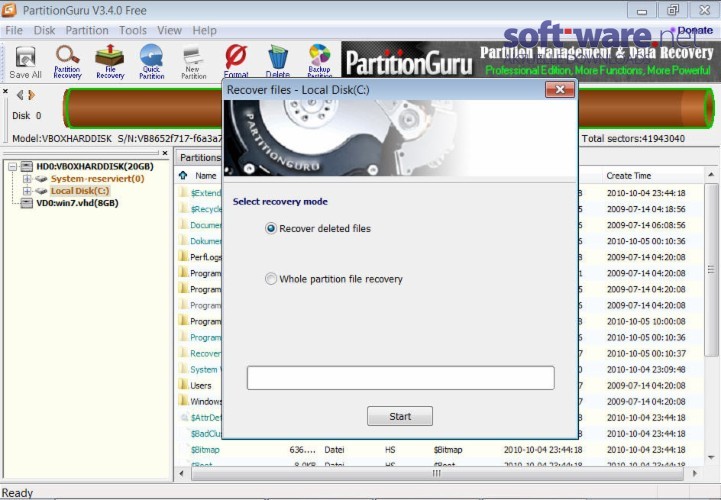Open the Partition menu
The width and height of the screenshot is (721, 500).
pos(87,30)
